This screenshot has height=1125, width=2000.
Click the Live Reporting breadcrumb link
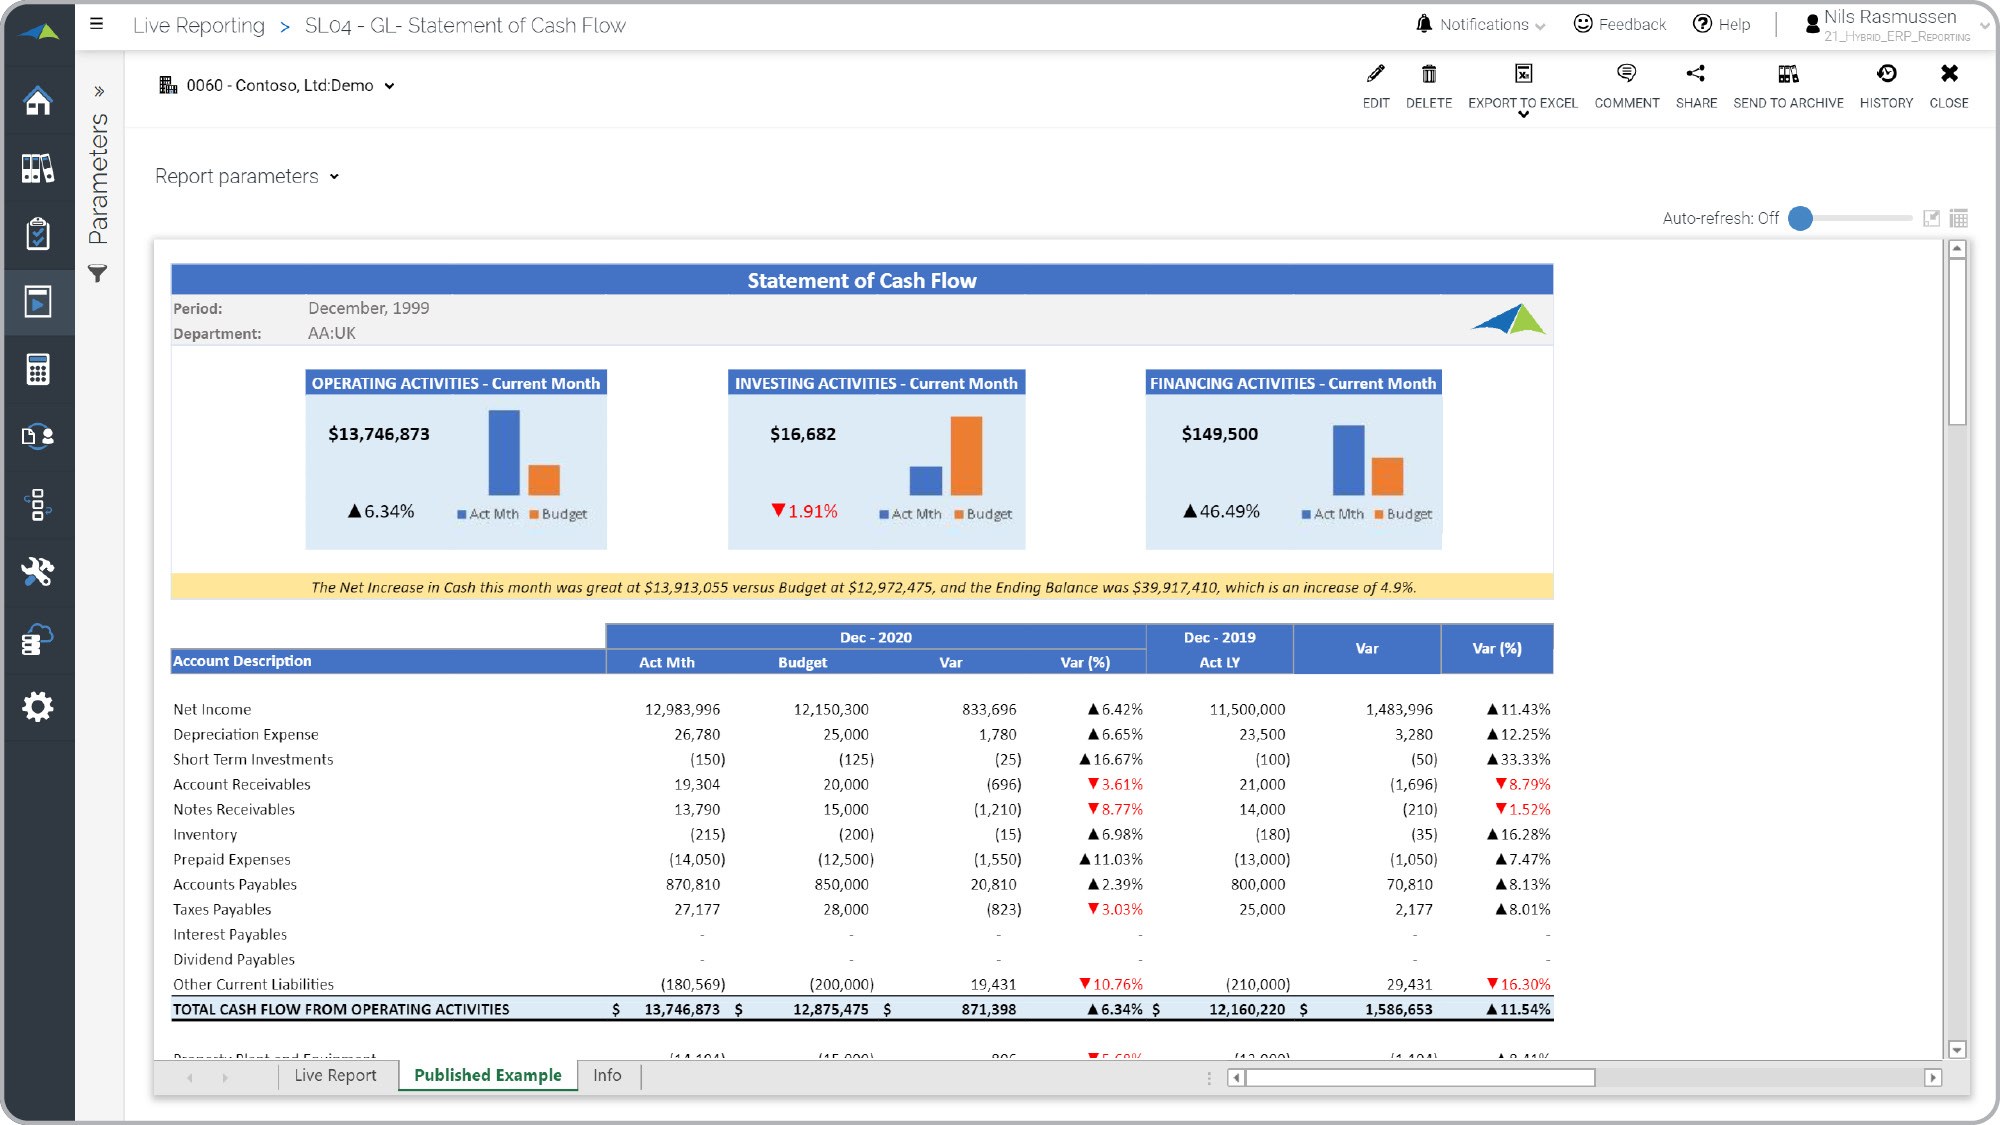click(x=199, y=26)
